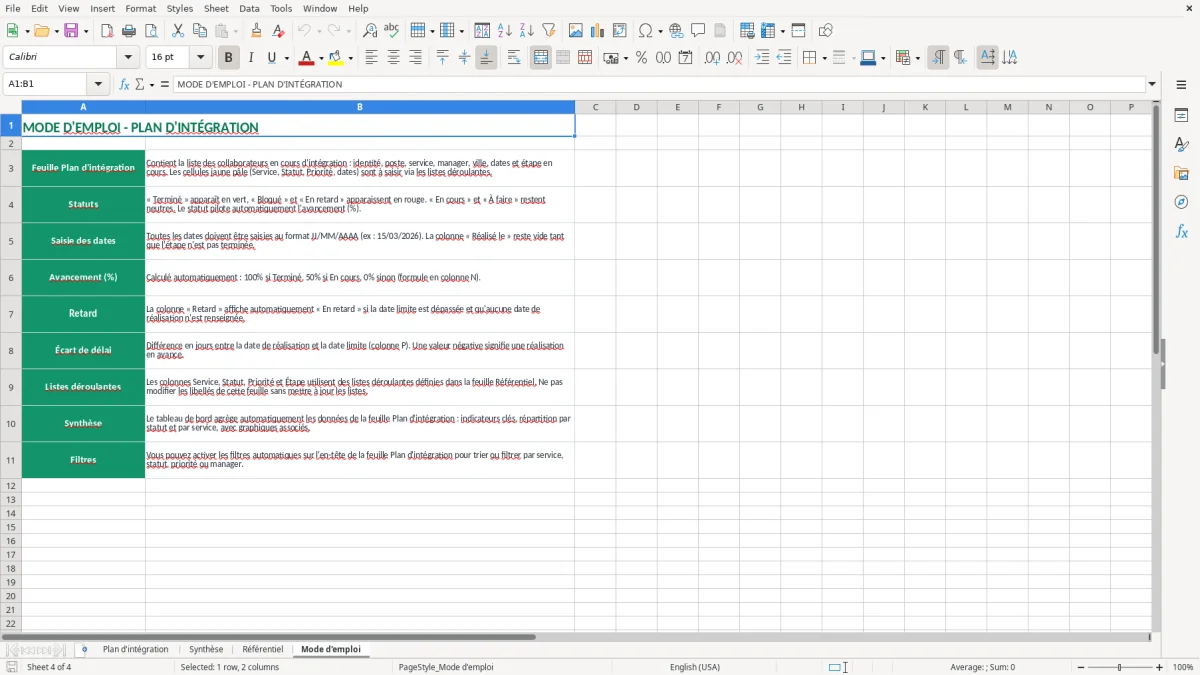Open the Function Wizard
1200x675 pixels.
[125, 84]
